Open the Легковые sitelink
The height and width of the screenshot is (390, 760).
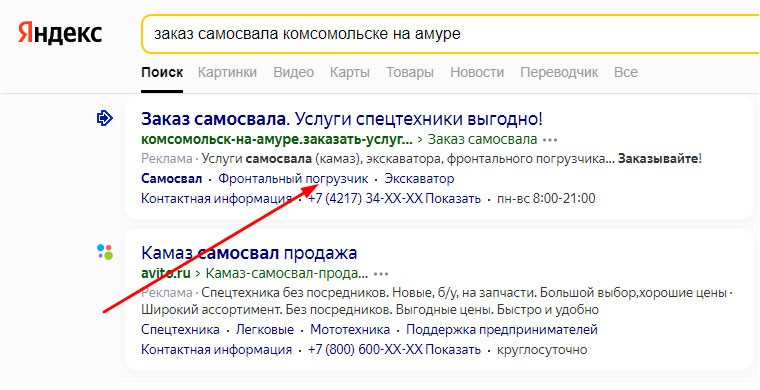pos(265,330)
